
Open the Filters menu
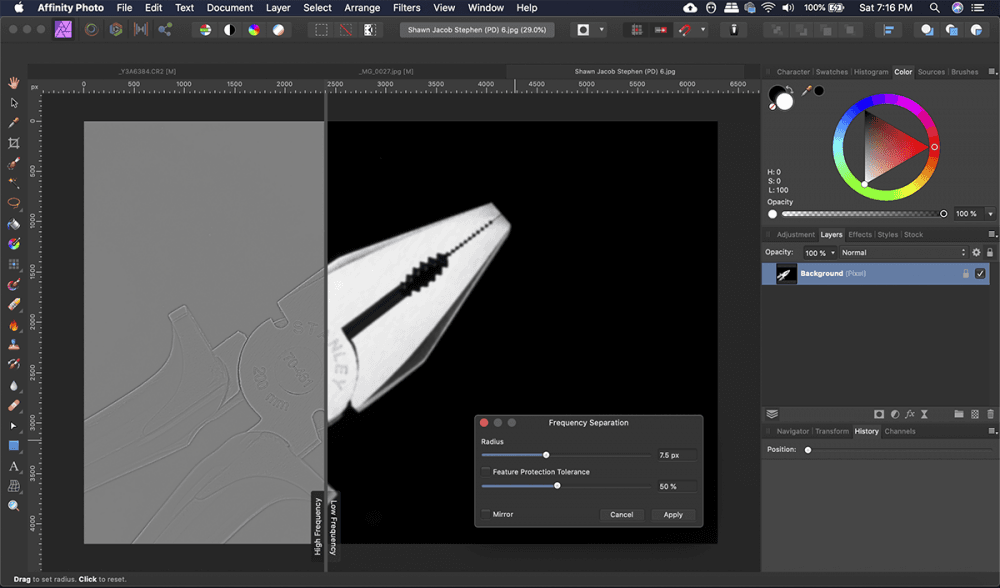pos(406,8)
